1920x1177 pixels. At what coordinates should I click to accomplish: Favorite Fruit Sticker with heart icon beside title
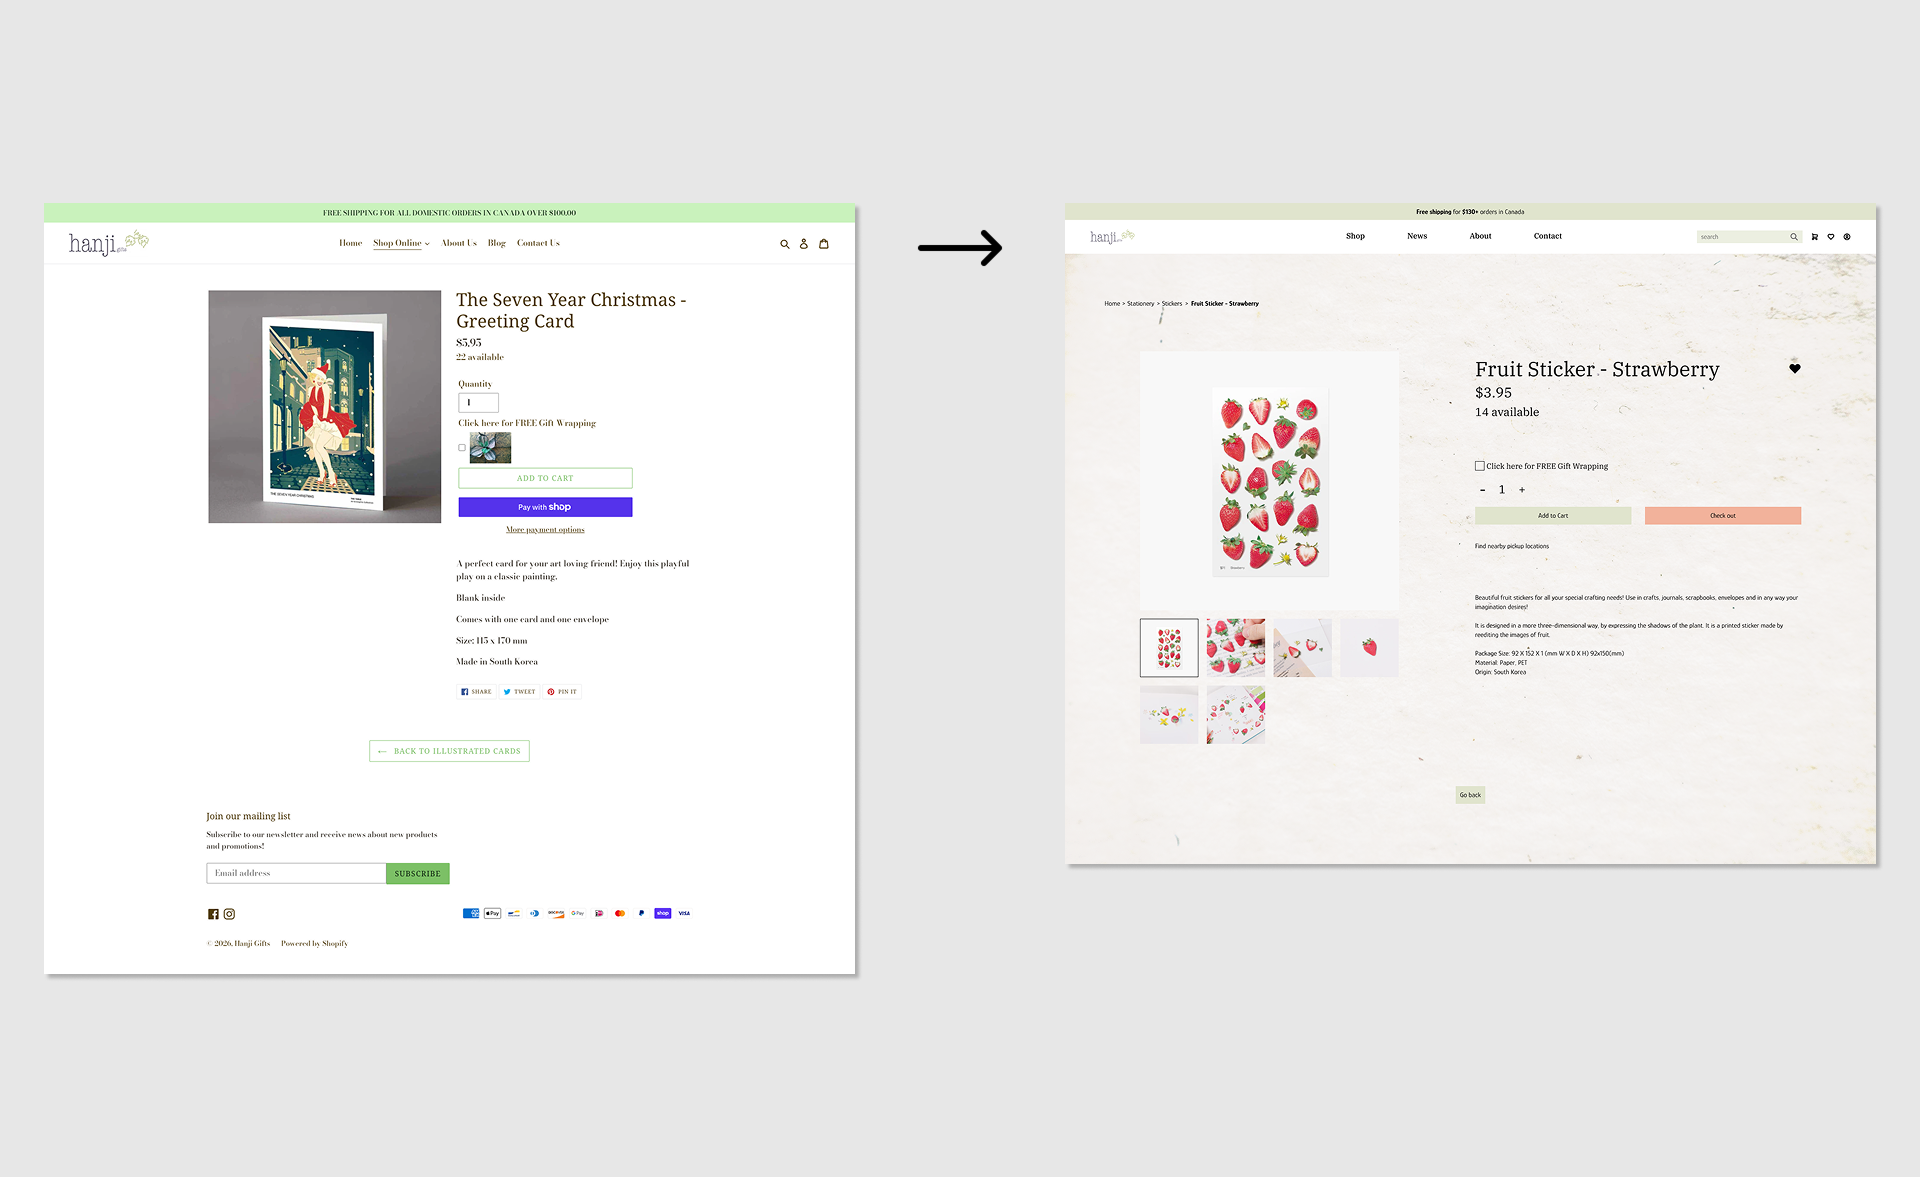[1795, 369]
